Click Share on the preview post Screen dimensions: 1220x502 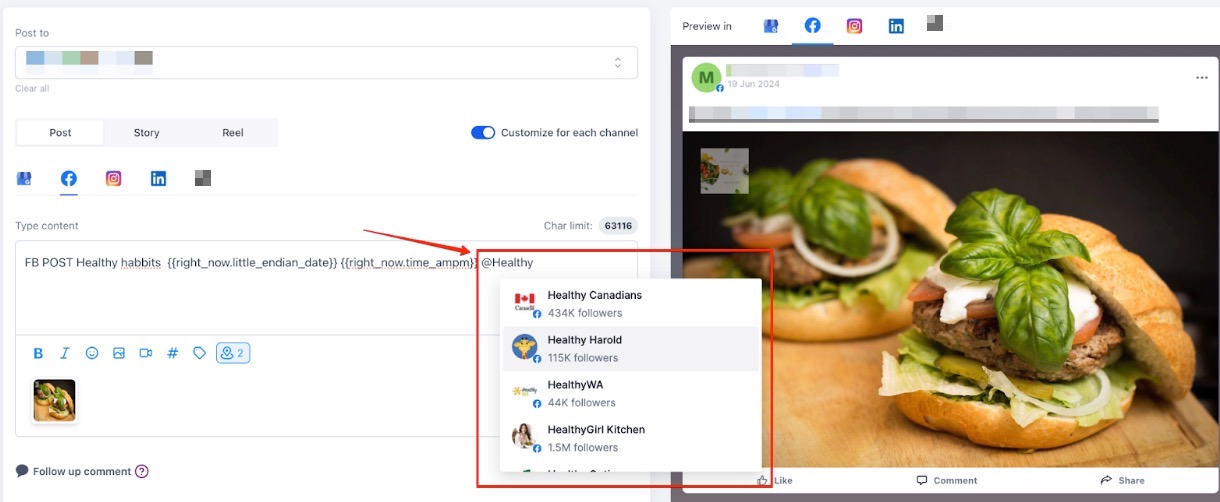[x=1122, y=480]
